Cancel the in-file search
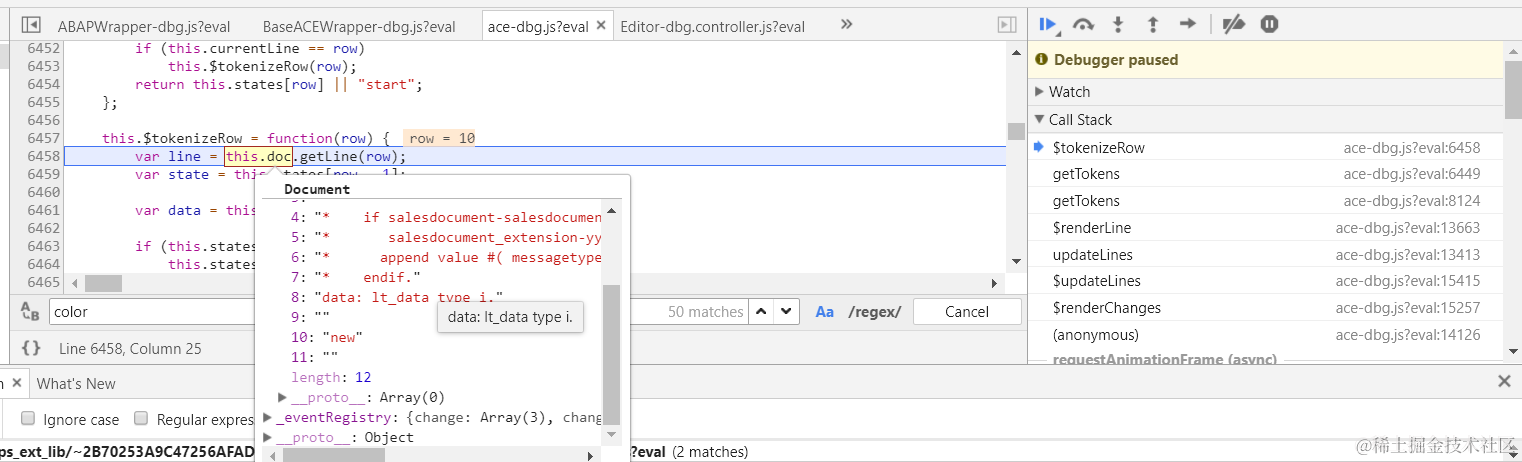Image resolution: width=1522 pixels, height=462 pixels. (x=966, y=312)
